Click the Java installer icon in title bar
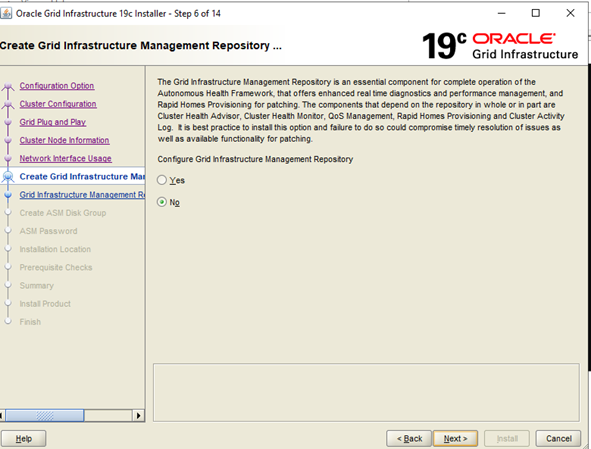 (x=6, y=13)
